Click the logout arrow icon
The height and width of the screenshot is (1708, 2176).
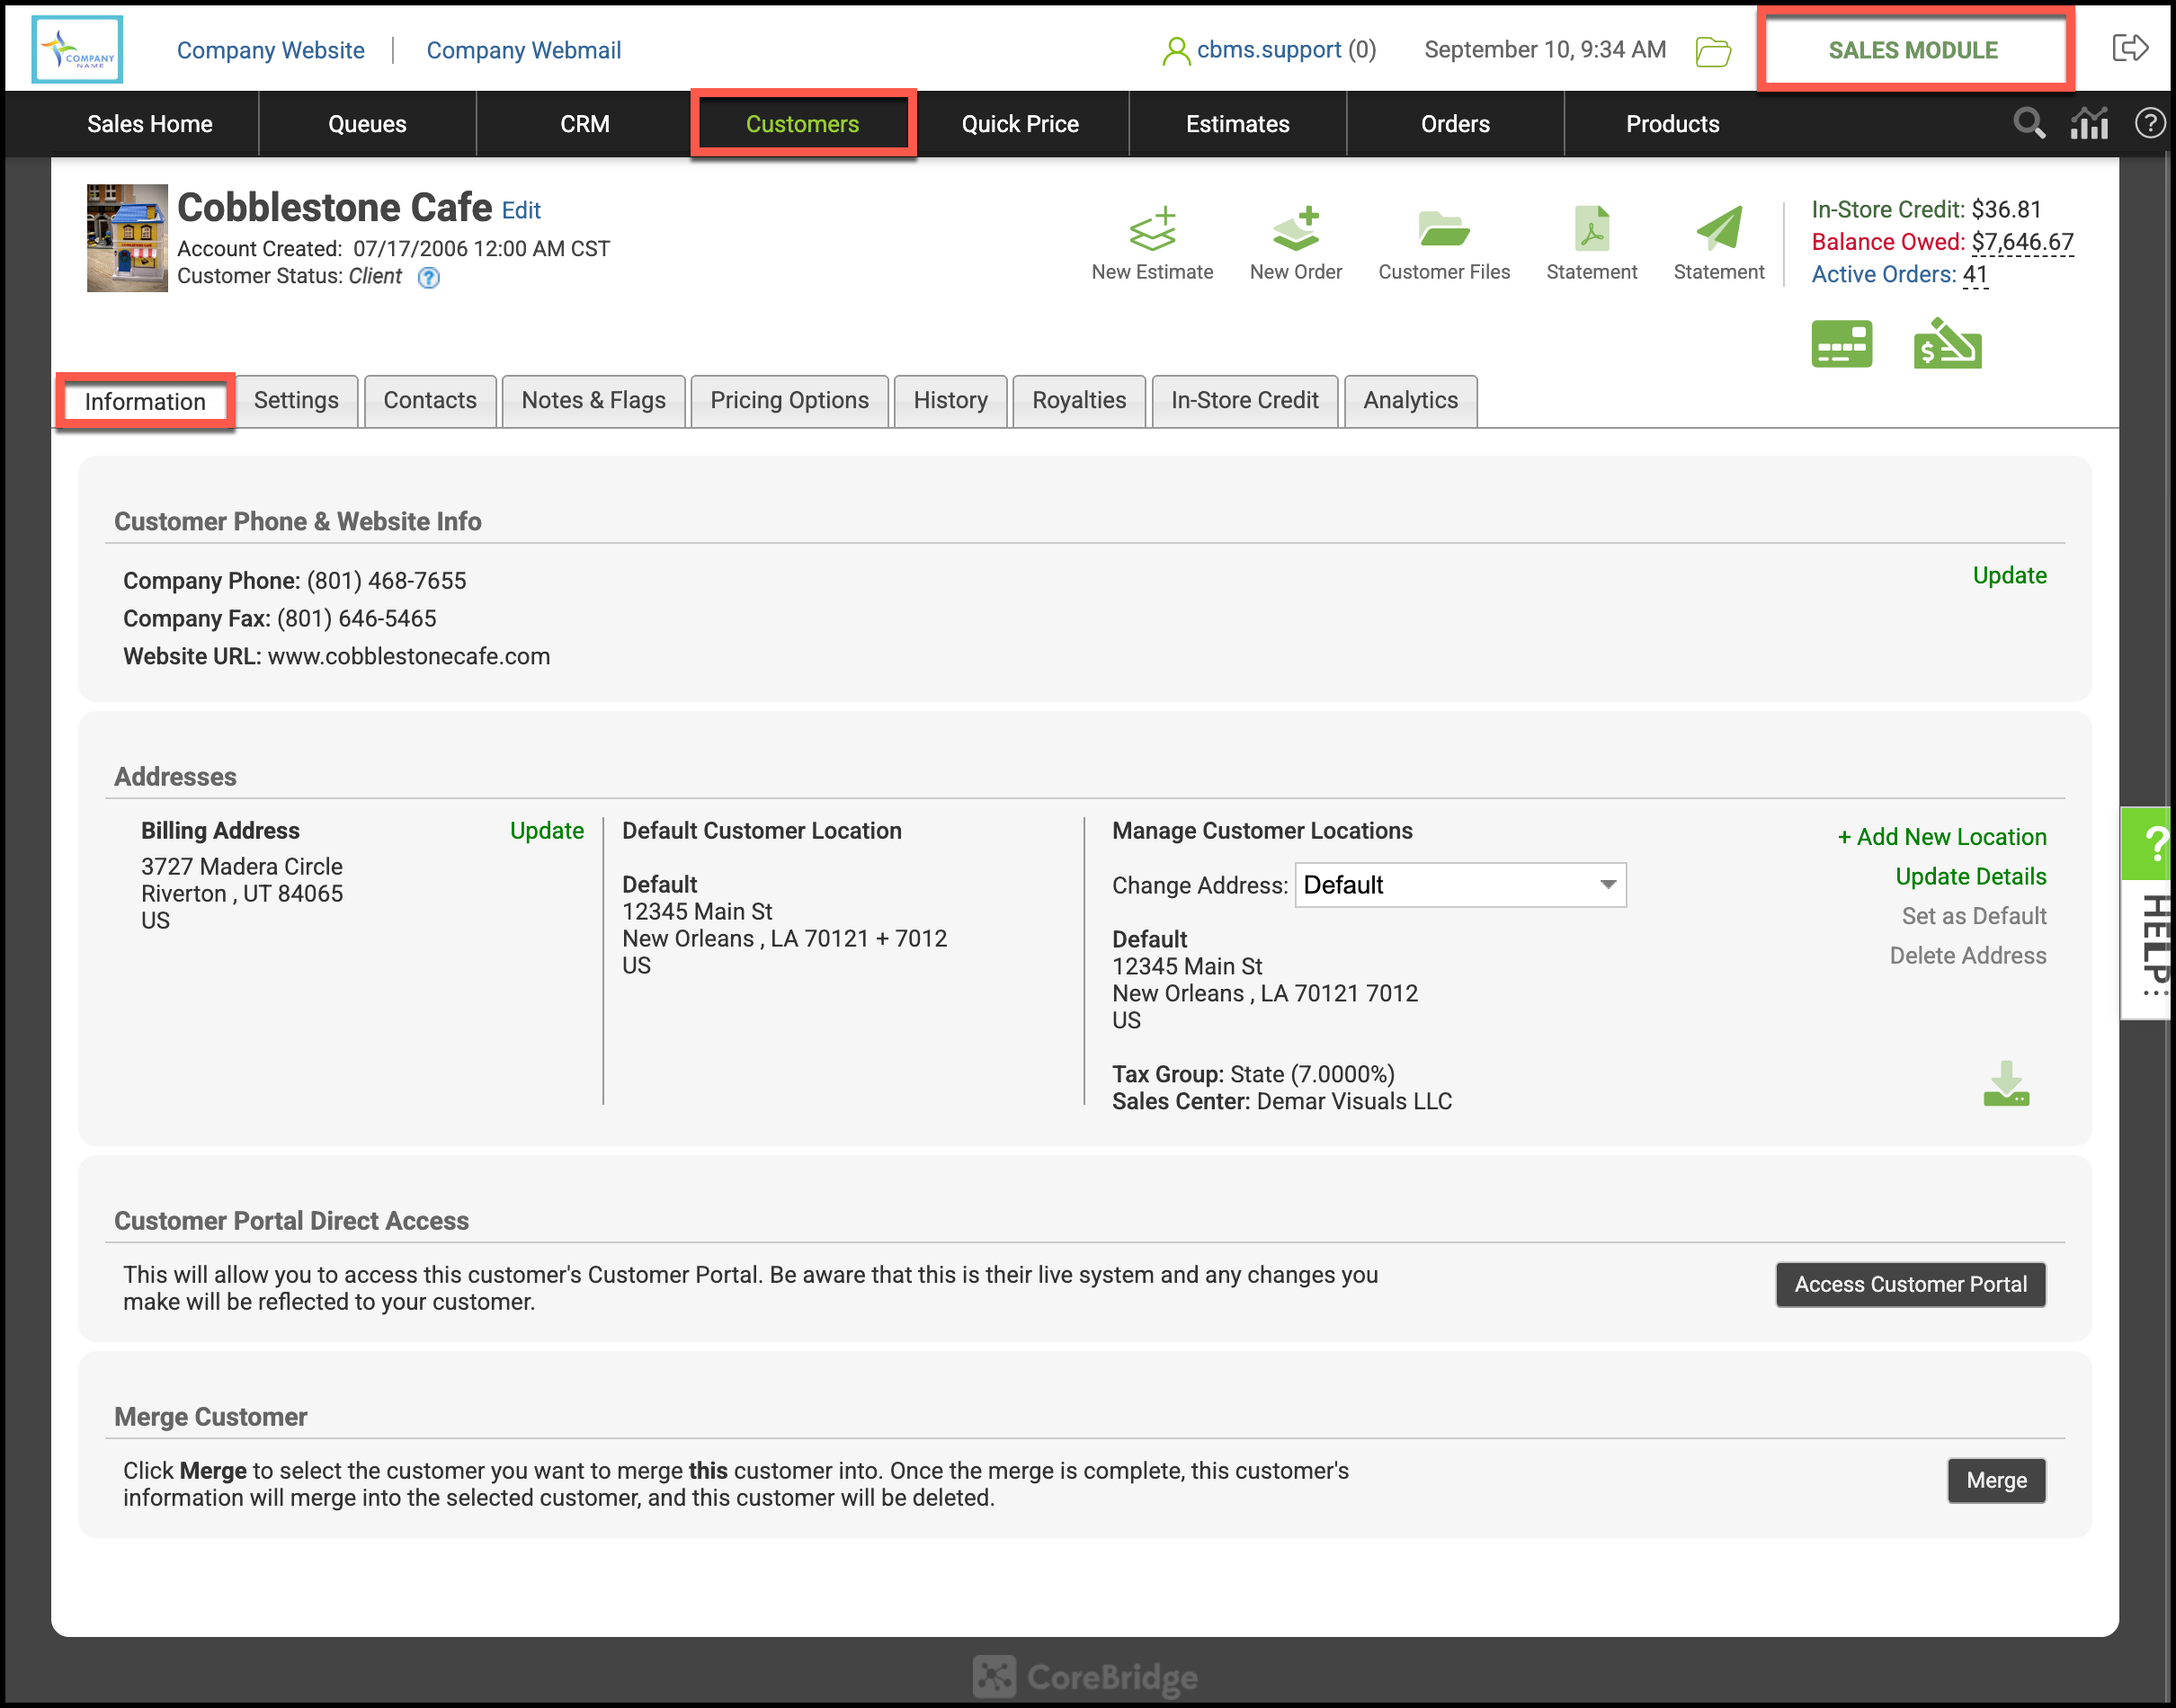tap(2129, 48)
